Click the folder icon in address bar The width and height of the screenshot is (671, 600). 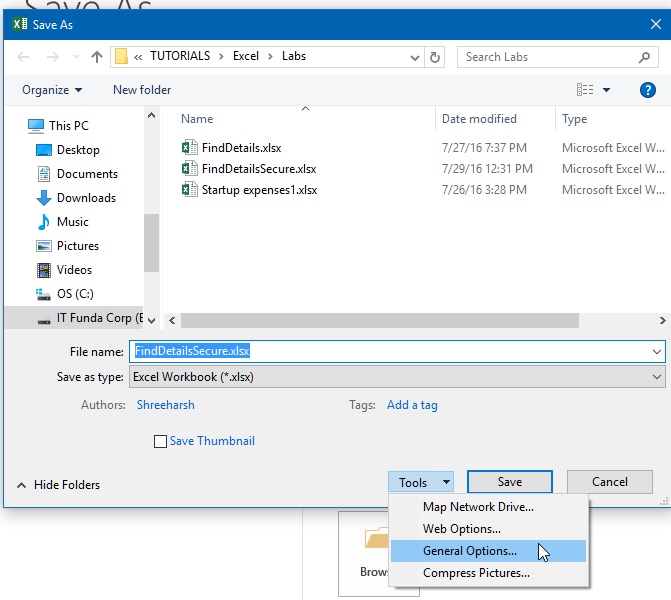point(121,56)
